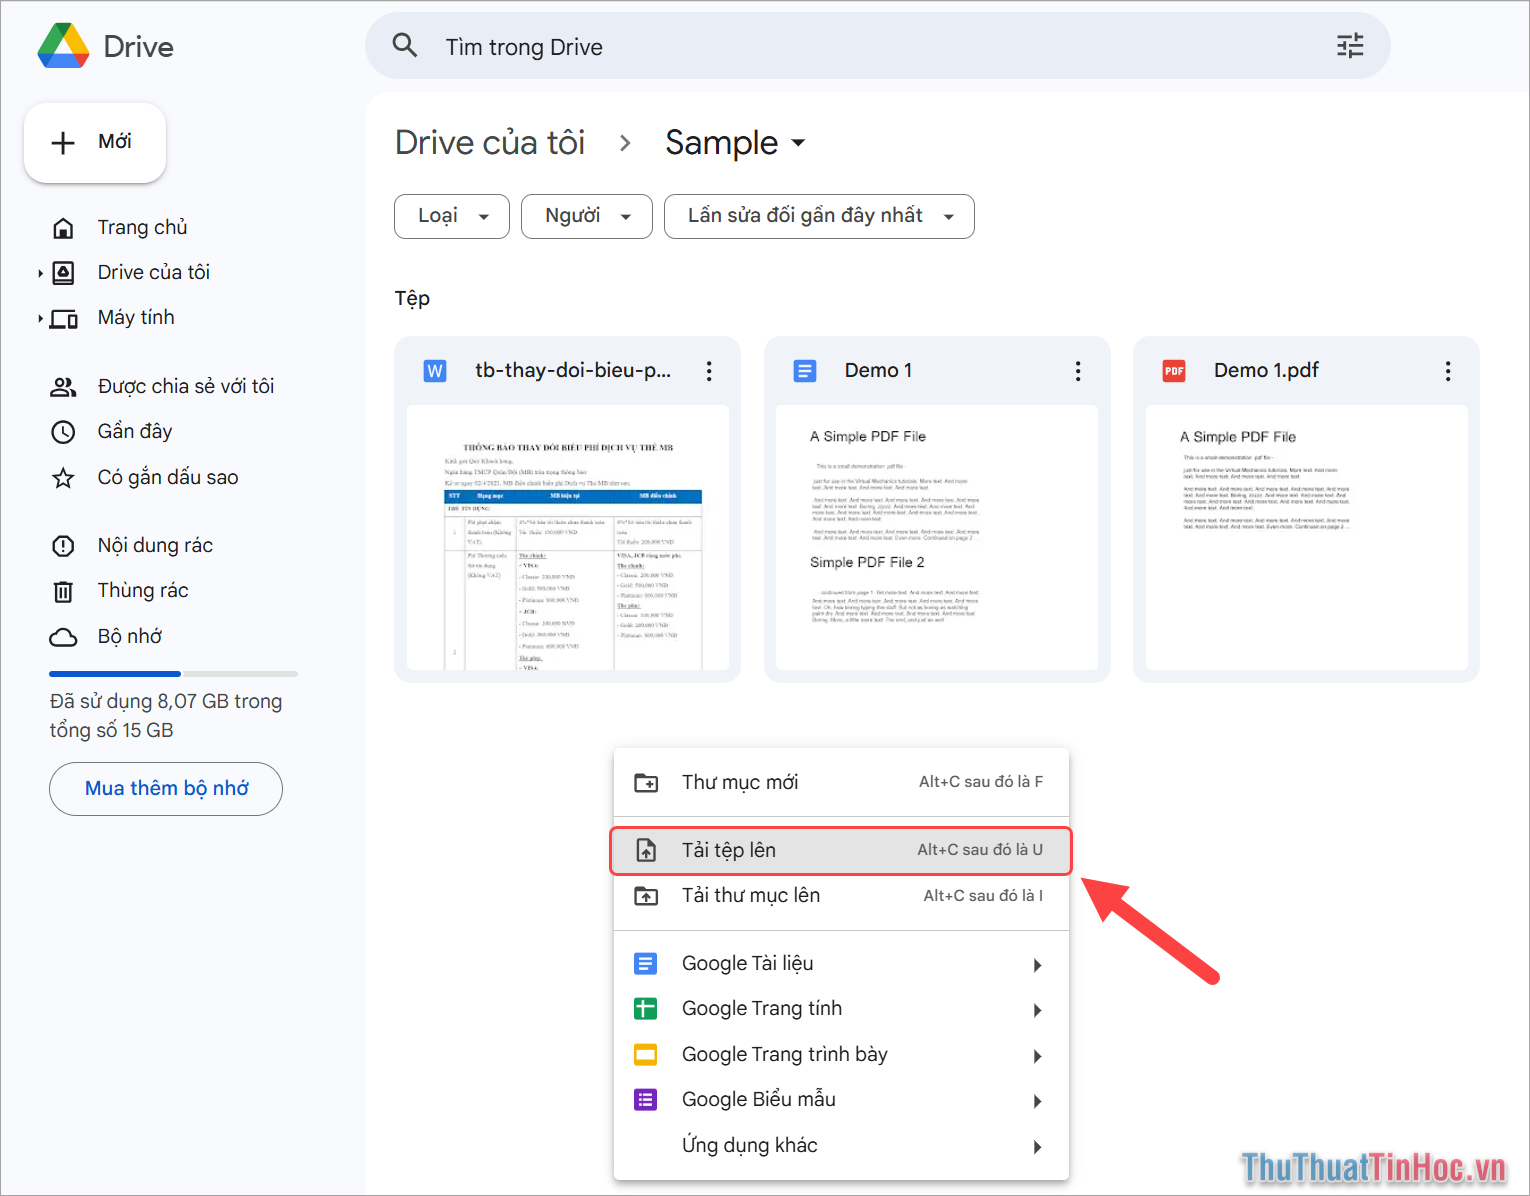Click the PDF icon on Demo 1.pdf card
Screen dimensions: 1530x1196
pyautogui.click(x=1174, y=371)
